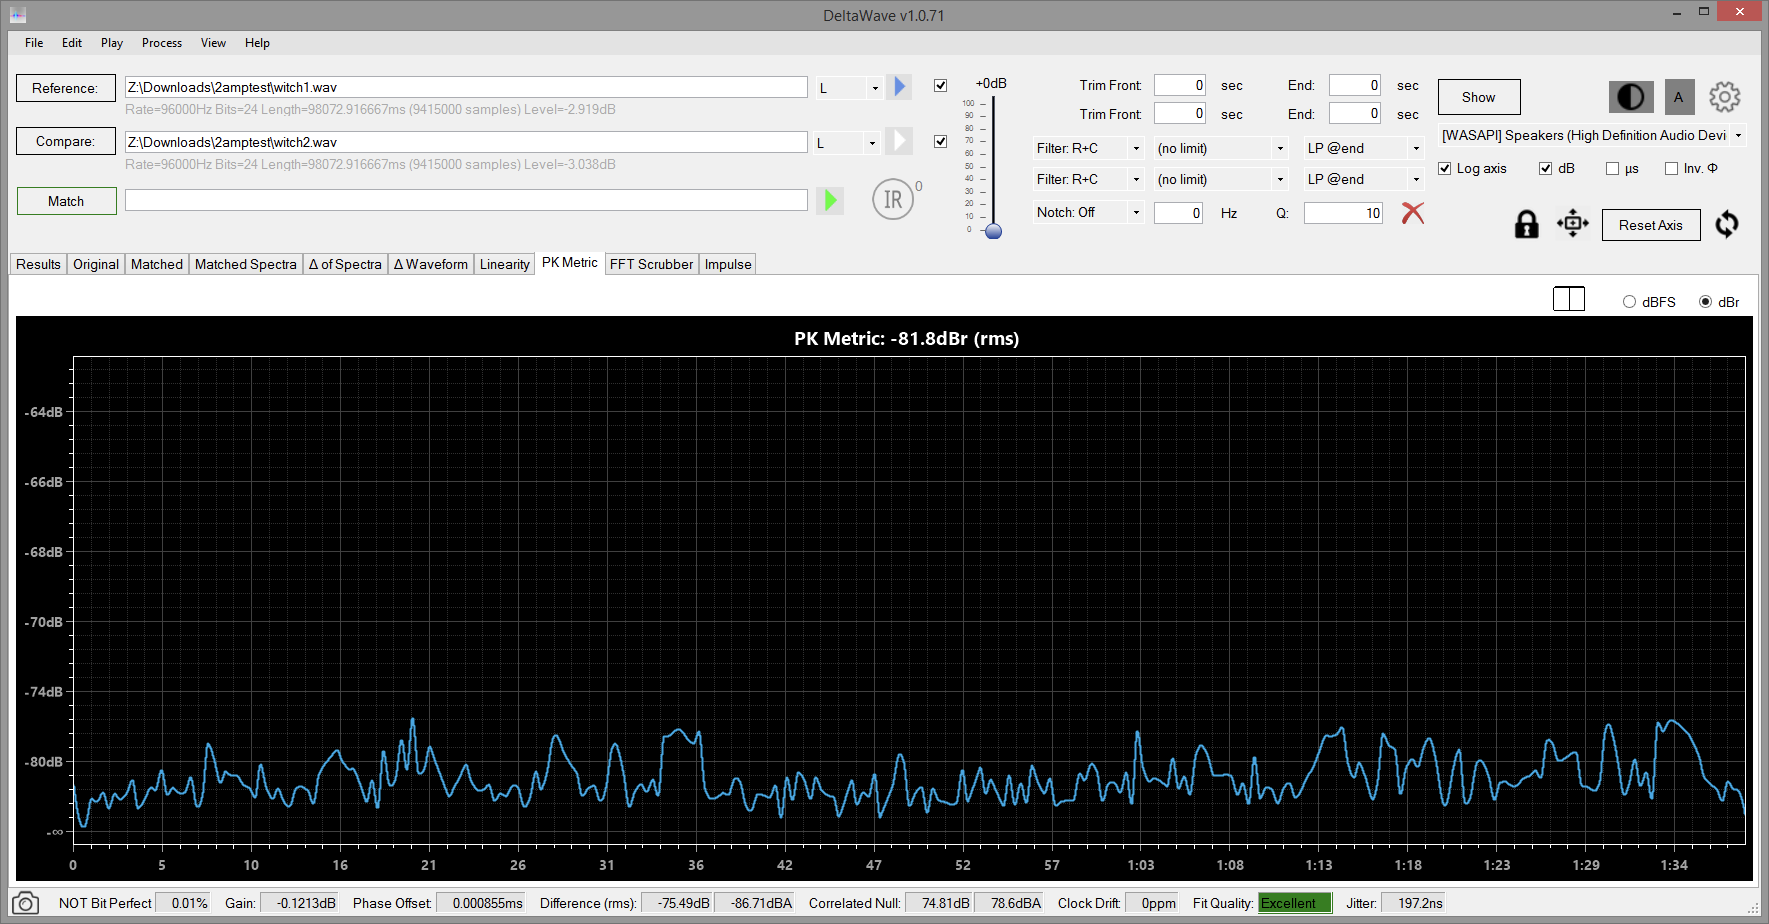The width and height of the screenshot is (1769, 924).
Task: Toggle the Compare file enable checkbox
Action: tap(940, 141)
